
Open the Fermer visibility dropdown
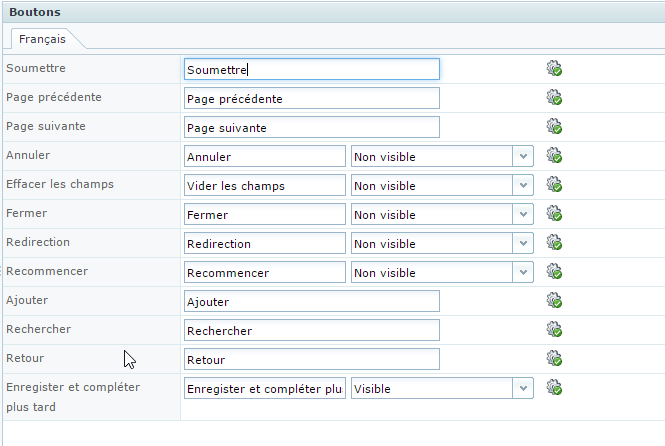pyautogui.click(x=442, y=215)
